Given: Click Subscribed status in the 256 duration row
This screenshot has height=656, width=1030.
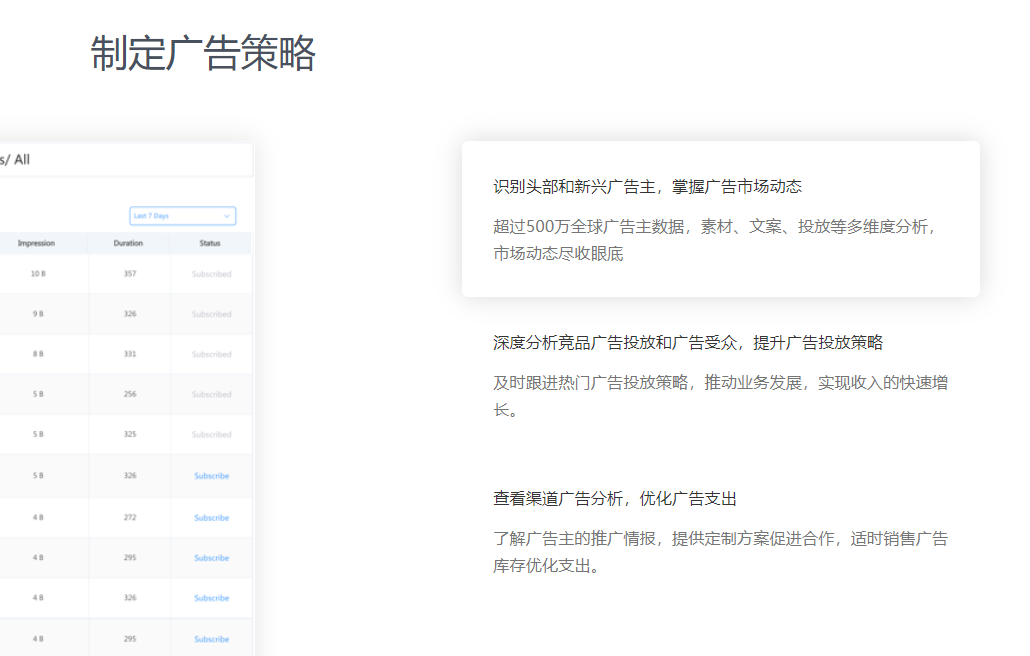Looking at the screenshot, I should point(211,394).
